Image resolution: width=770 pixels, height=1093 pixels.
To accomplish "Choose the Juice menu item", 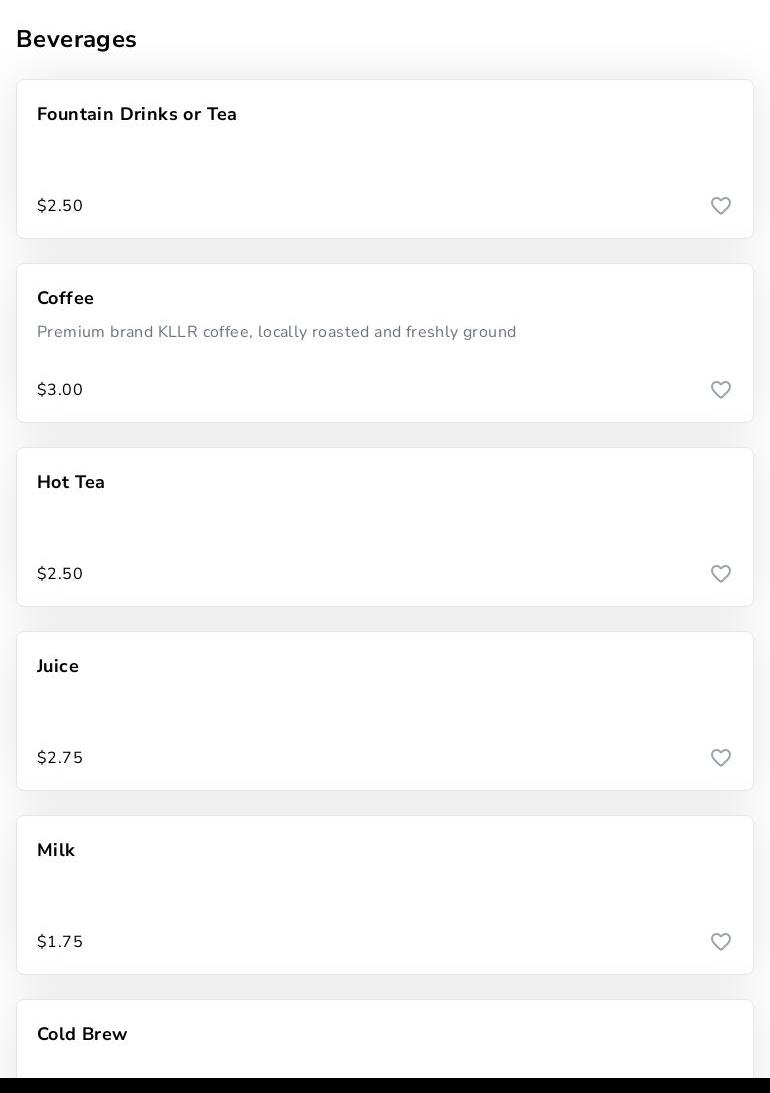I will coord(58,667).
